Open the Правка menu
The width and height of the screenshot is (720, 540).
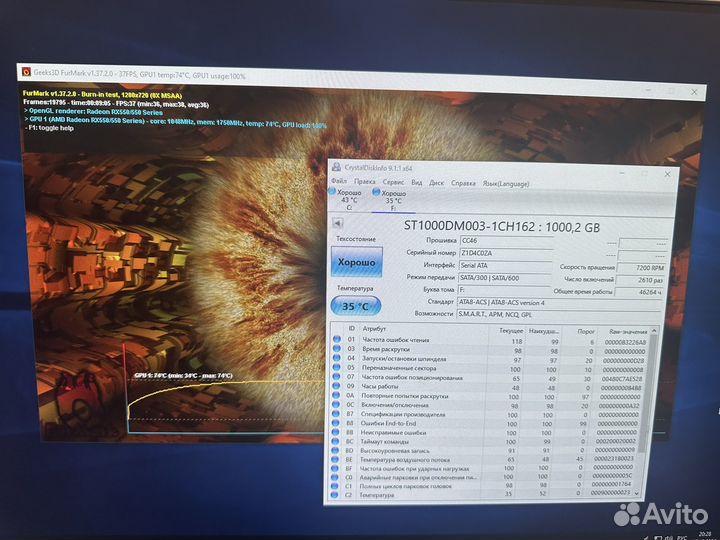pyautogui.click(x=365, y=182)
